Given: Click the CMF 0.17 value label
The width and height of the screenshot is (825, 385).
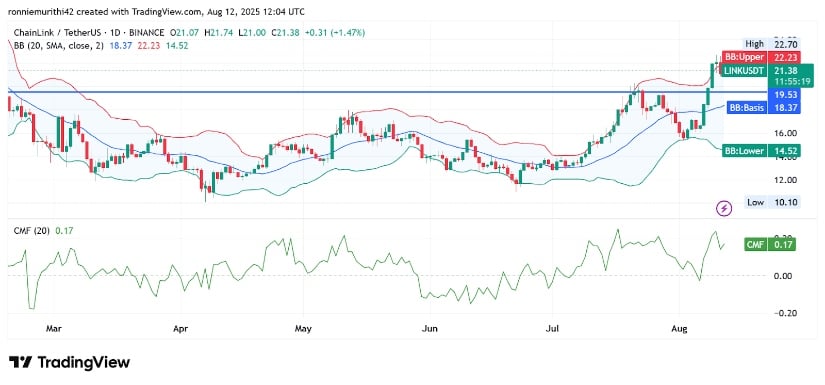Looking at the screenshot, I should tap(770, 245).
